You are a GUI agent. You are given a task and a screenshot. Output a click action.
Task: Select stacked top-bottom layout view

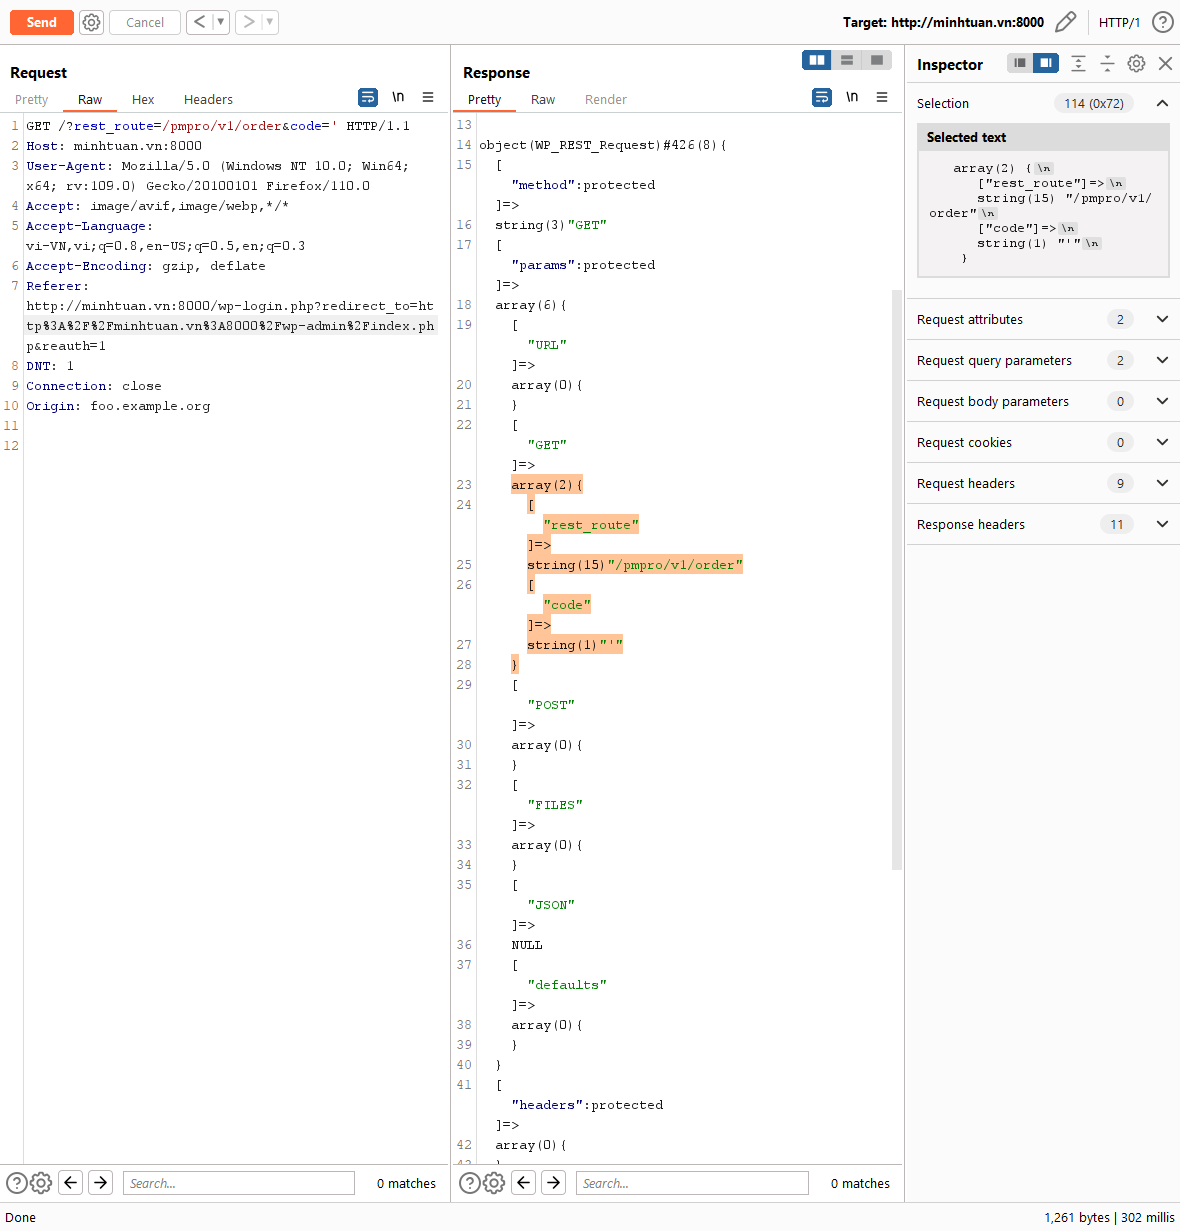(x=847, y=60)
